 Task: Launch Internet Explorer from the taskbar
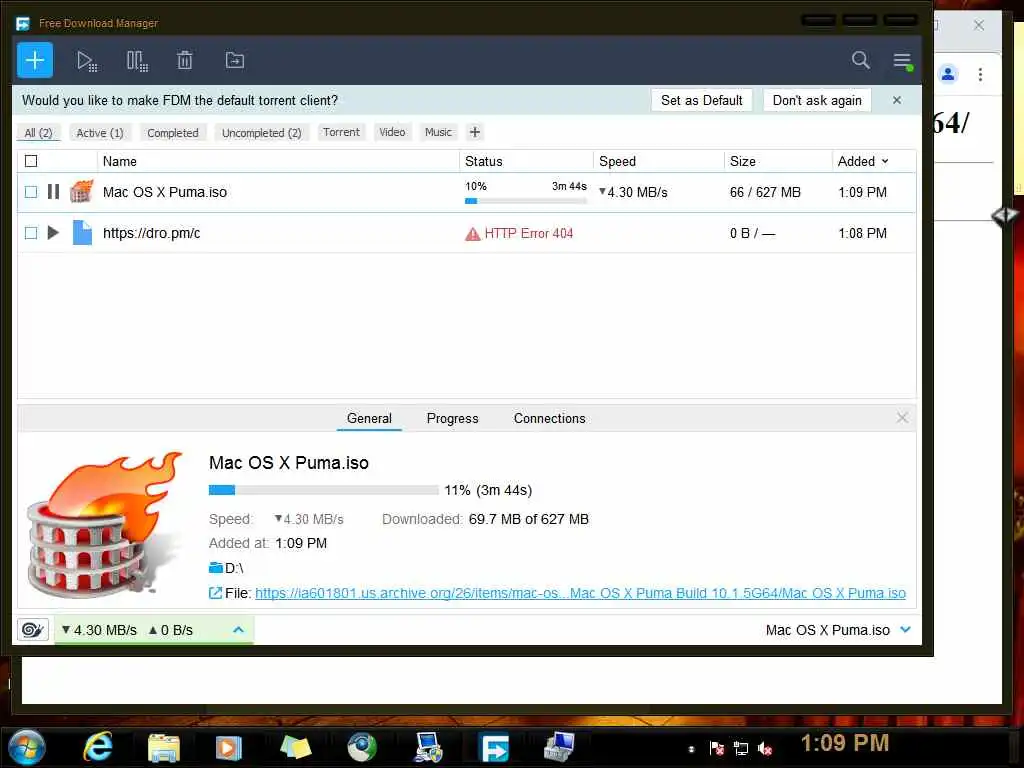click(x=98, y=746)
